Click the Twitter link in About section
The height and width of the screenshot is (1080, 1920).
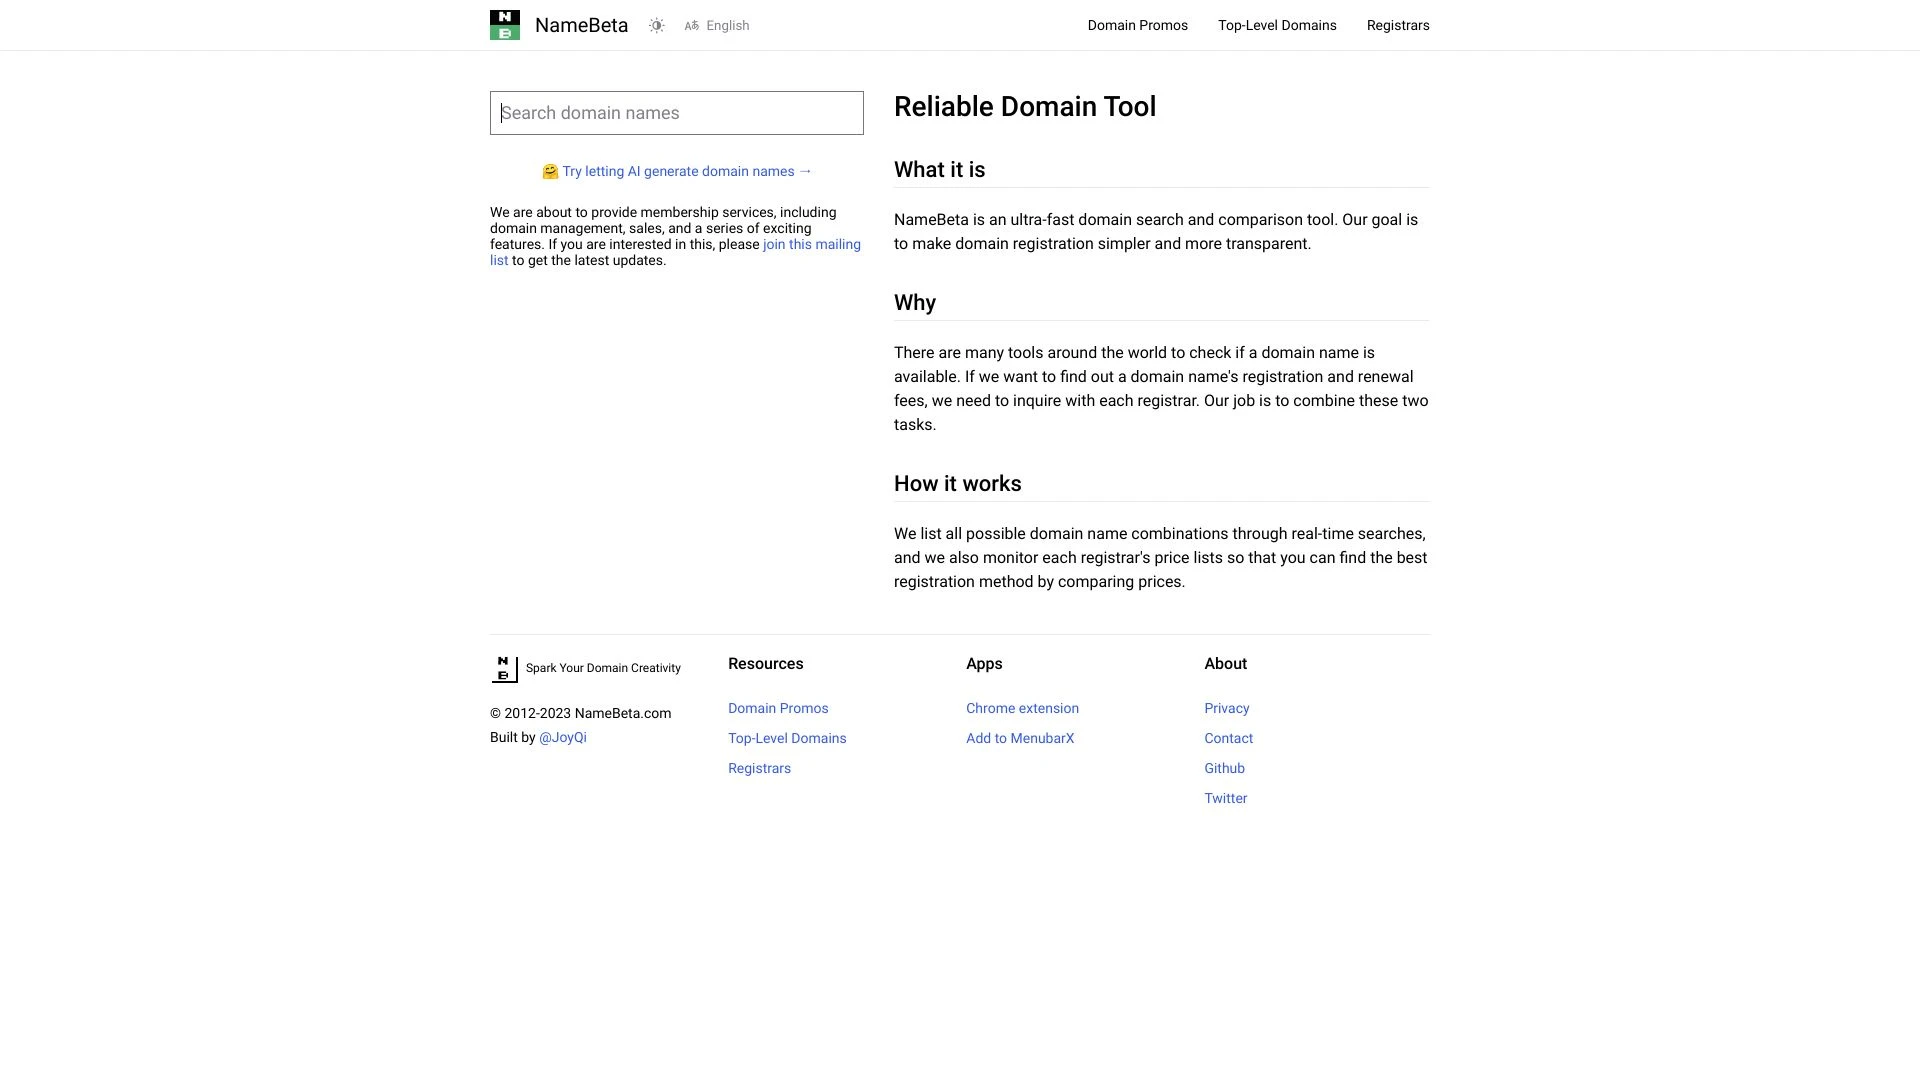1225,798
